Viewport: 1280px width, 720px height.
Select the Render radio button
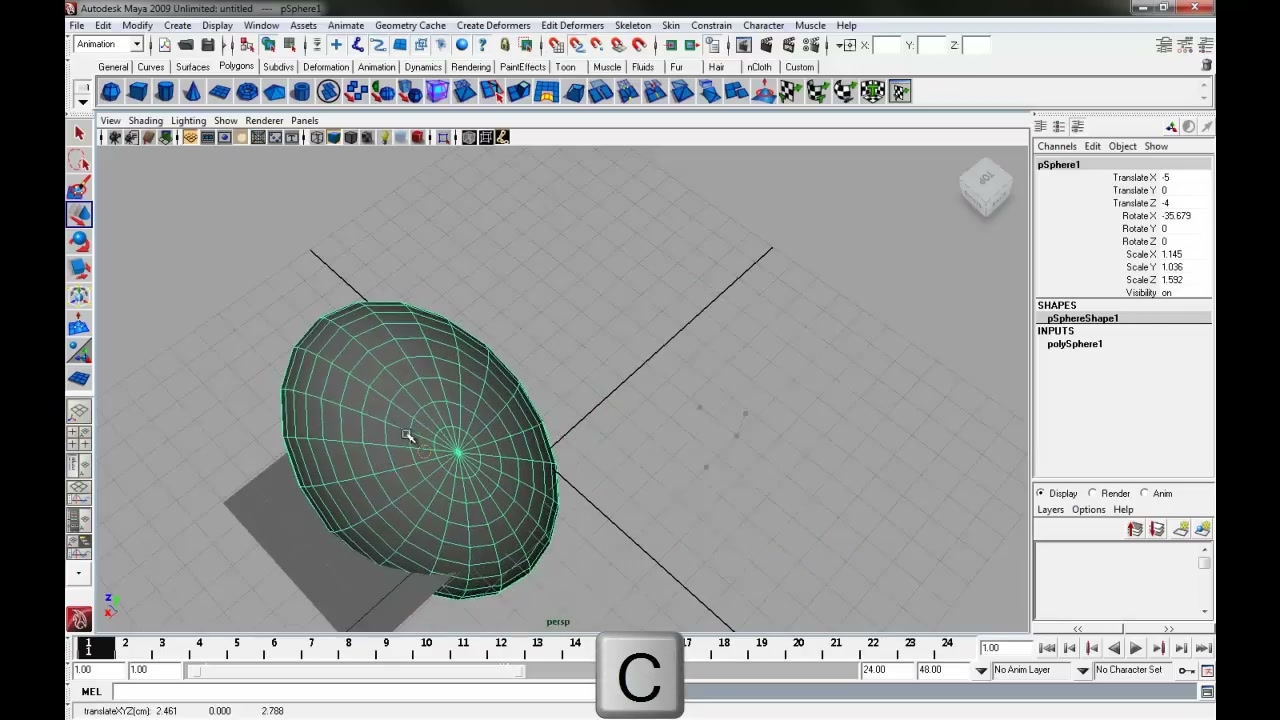1092,493
